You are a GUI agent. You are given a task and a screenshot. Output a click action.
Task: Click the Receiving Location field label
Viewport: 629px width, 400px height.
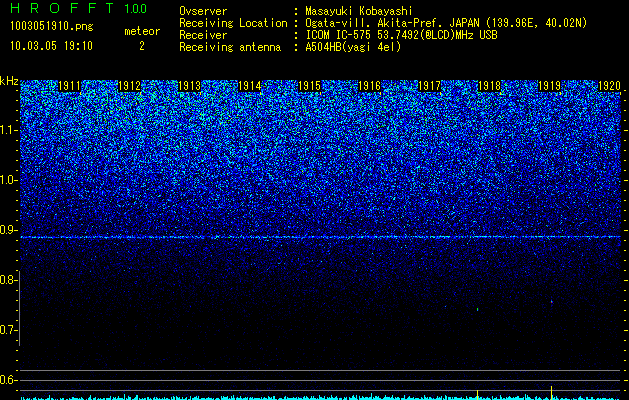[233, 23]
